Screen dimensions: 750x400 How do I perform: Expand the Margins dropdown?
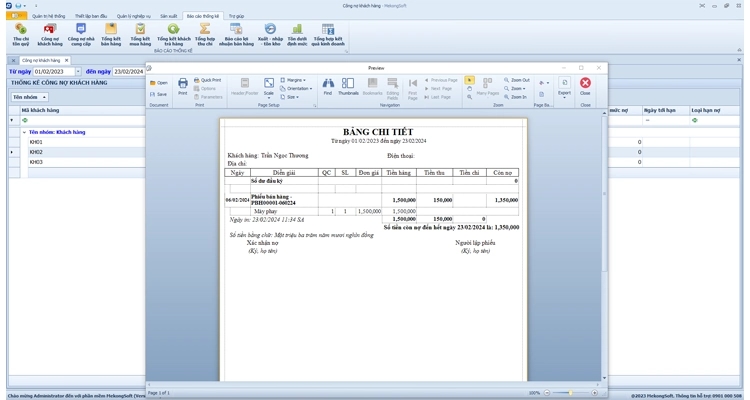coord(295,79)
